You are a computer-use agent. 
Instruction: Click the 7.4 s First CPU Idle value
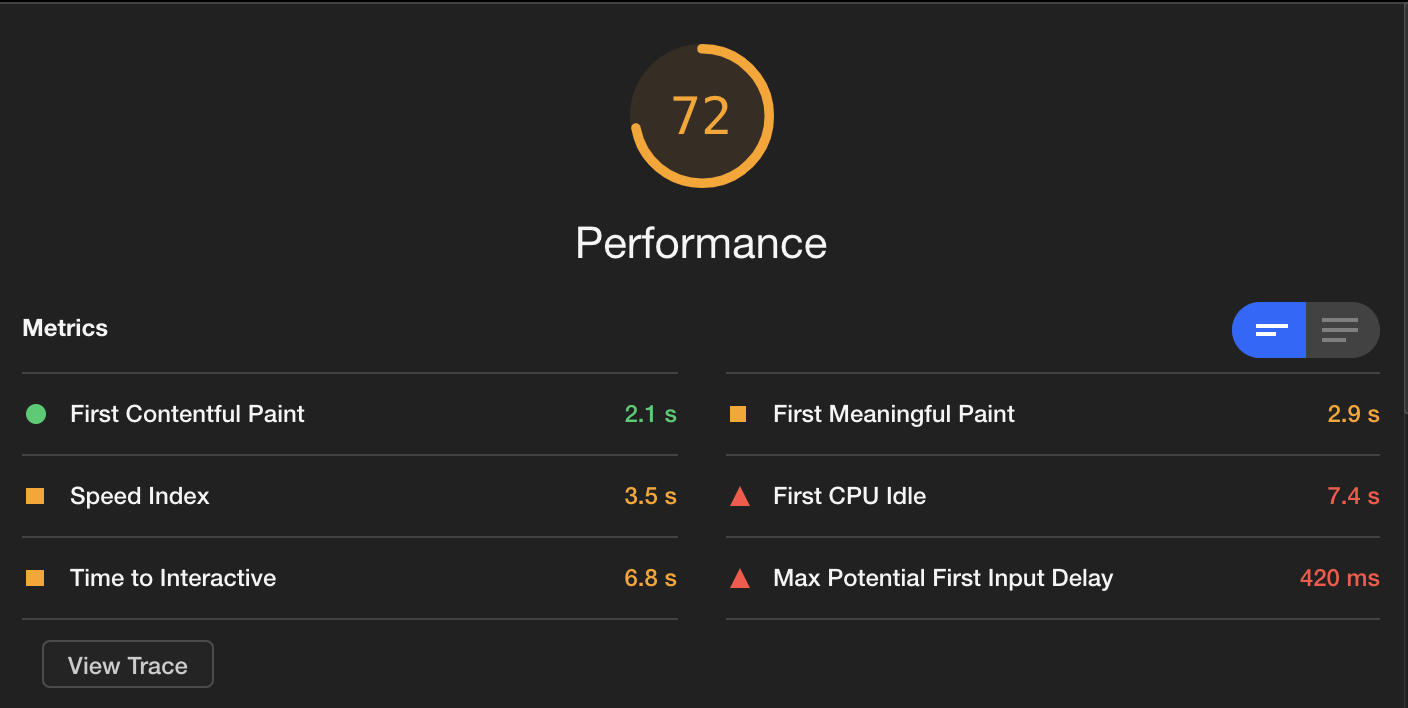pyautogui.click(x=1354, y=496)
